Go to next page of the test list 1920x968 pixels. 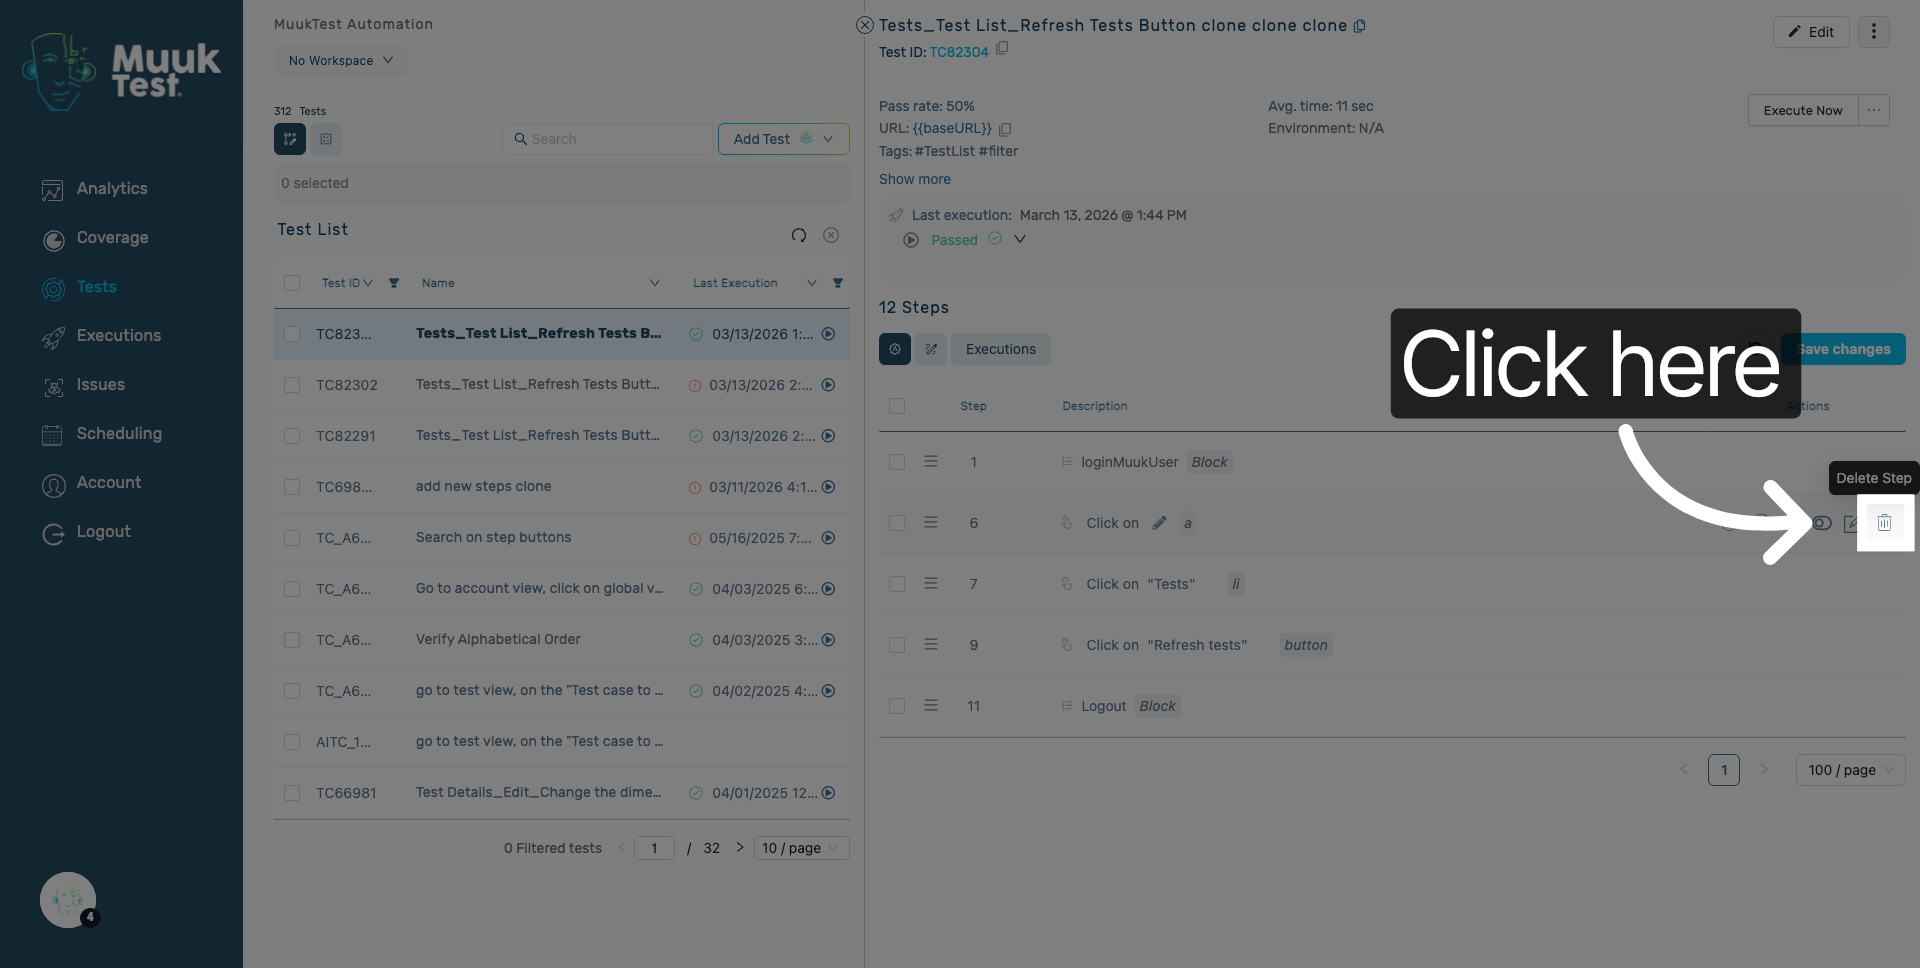(x=740, y=847)
